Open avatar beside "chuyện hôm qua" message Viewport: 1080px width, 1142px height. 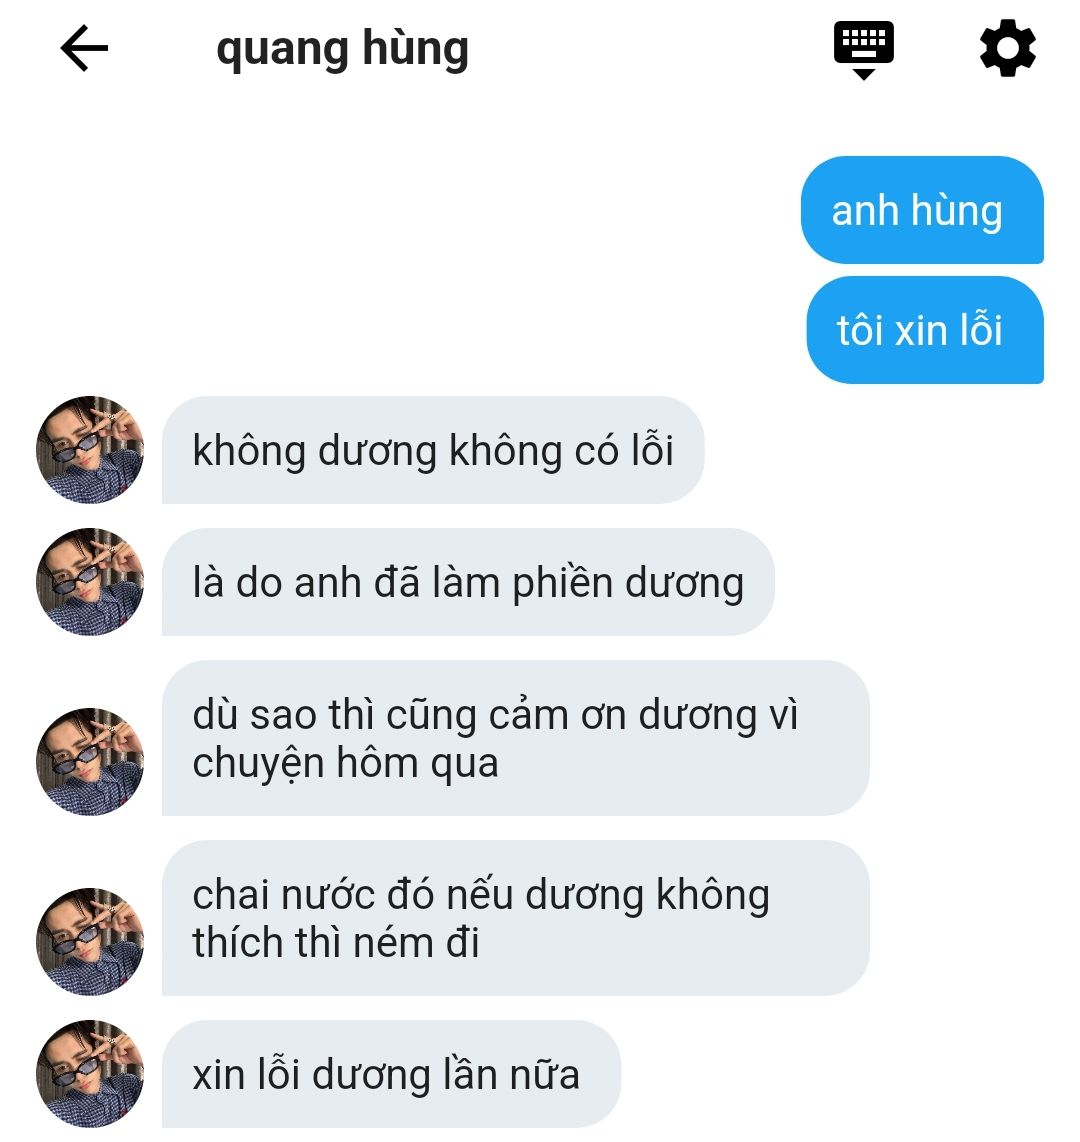pos(90,762)
